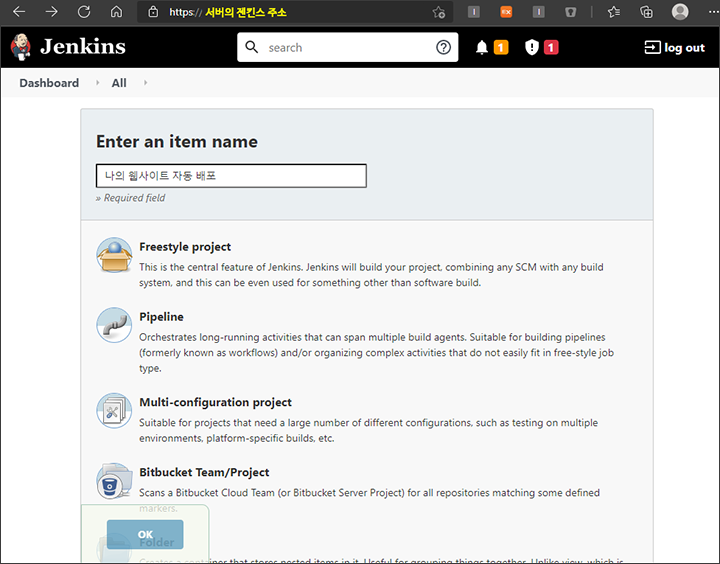This screenshot has width=720, height=564.
Task: Click the Jenkins title text link
Action: [x=83, y=46]
